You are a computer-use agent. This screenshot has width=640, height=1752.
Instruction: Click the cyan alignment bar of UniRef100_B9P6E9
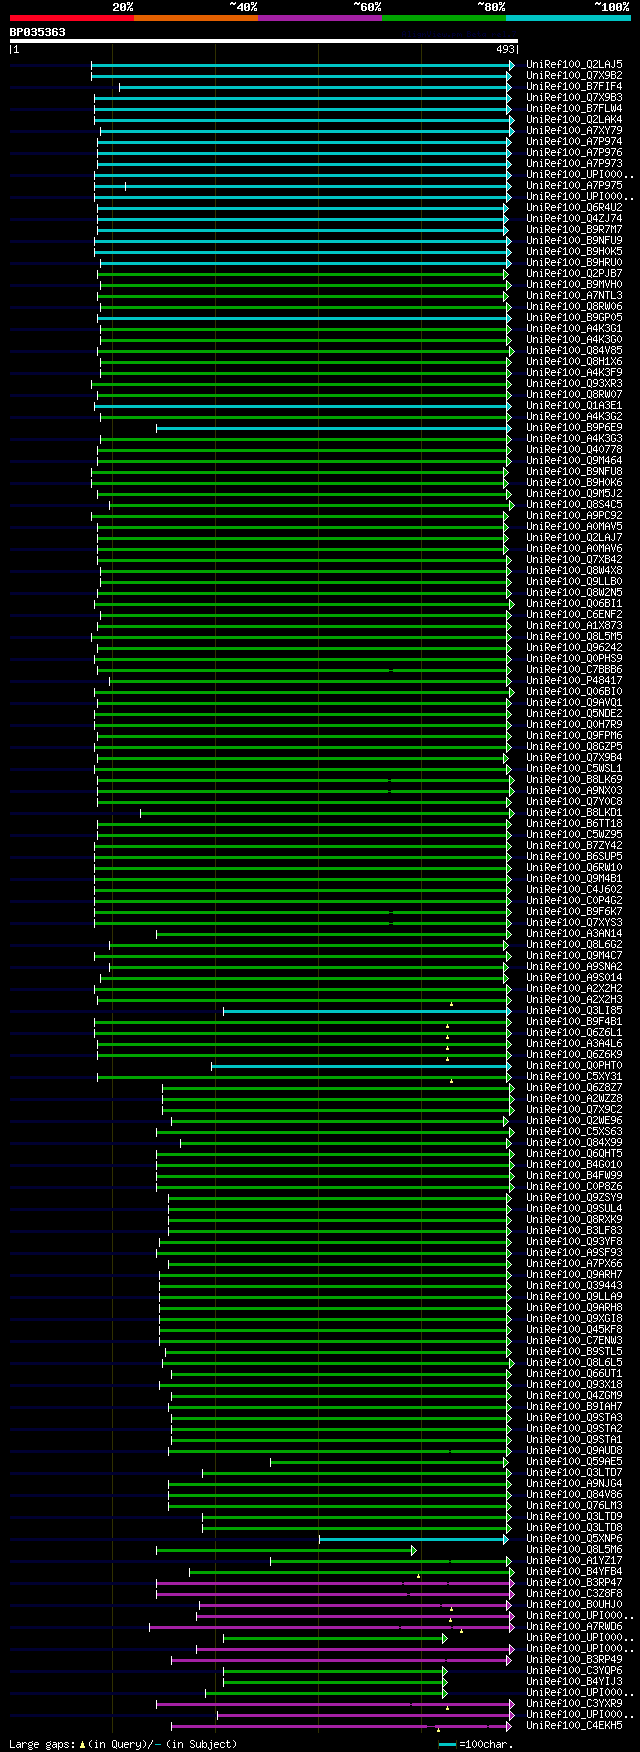tap(333, 427)
